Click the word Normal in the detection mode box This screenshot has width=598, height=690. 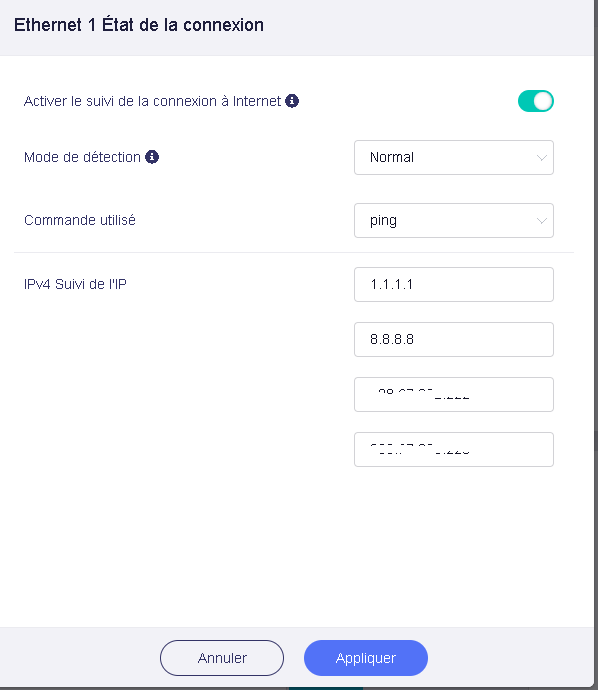coord(392,158)
